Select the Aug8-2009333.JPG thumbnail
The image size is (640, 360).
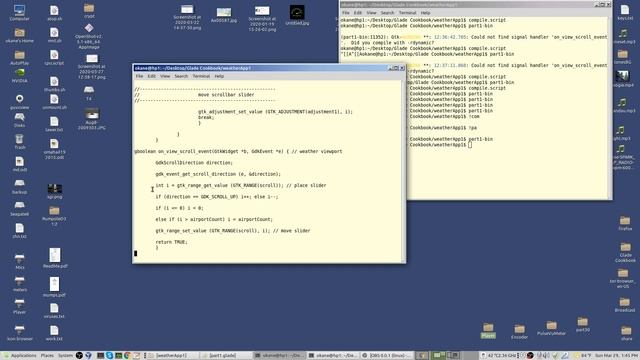tap(92, 119)
